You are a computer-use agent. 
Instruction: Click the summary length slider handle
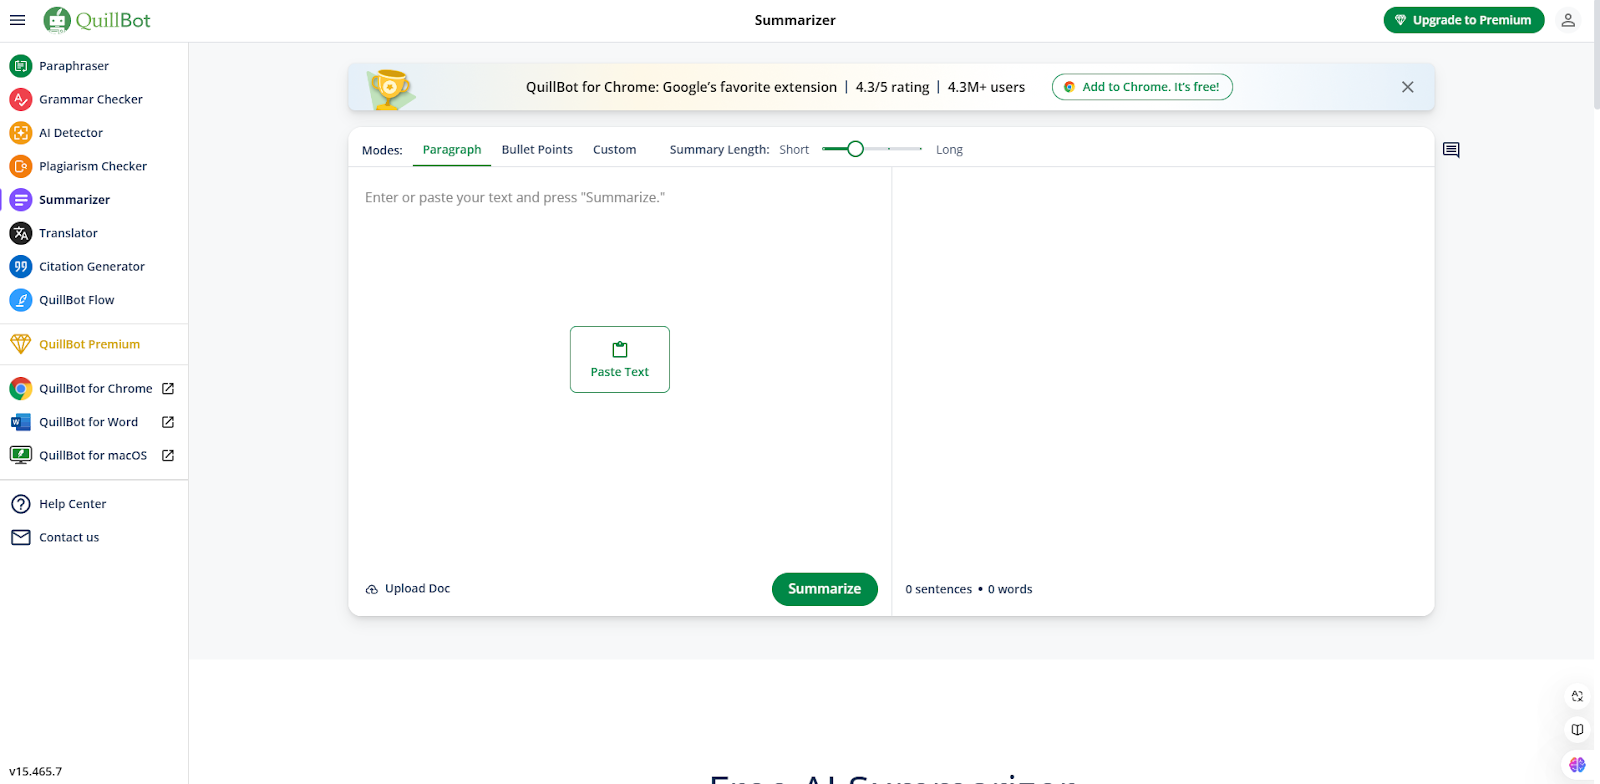[855, 149]
